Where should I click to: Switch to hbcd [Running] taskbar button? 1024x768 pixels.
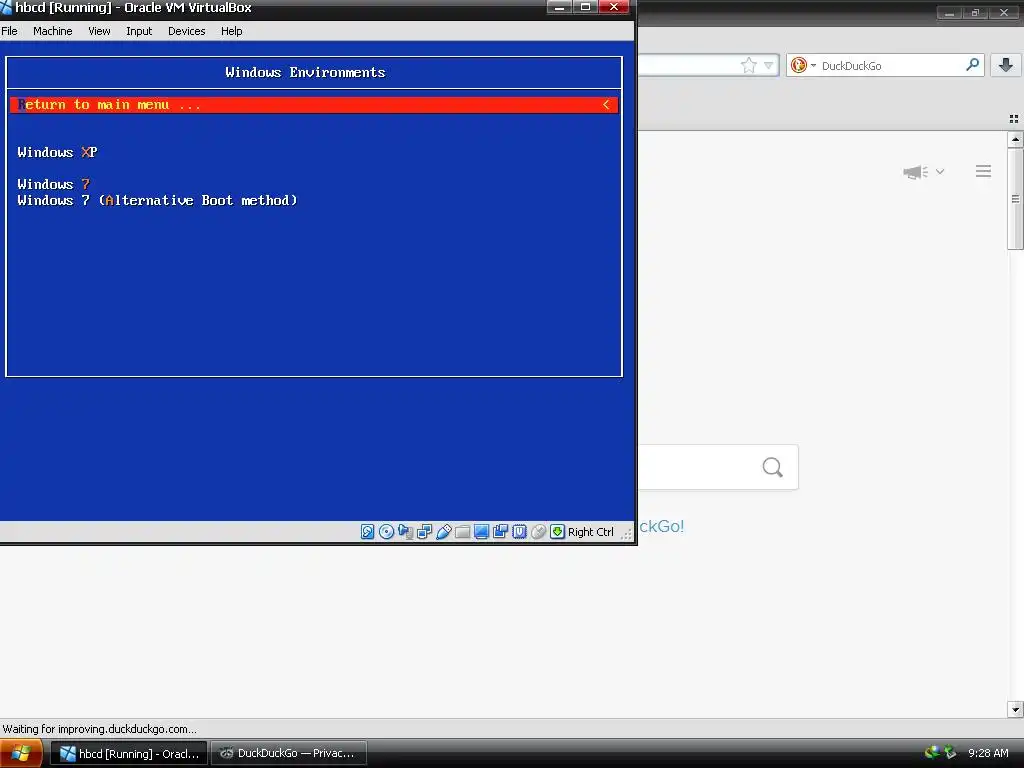pos(129,753)
